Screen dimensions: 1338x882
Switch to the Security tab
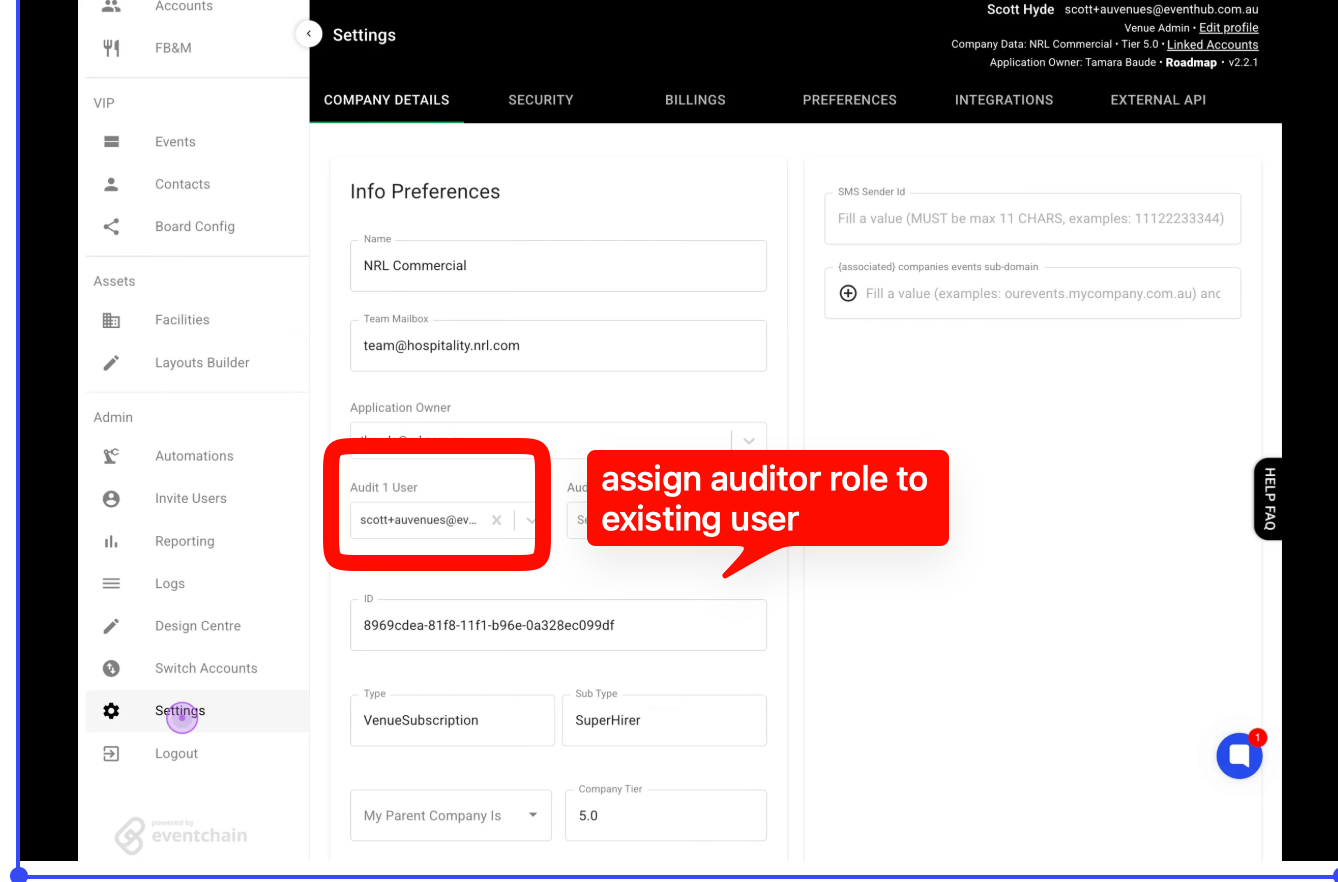[541, 100]
